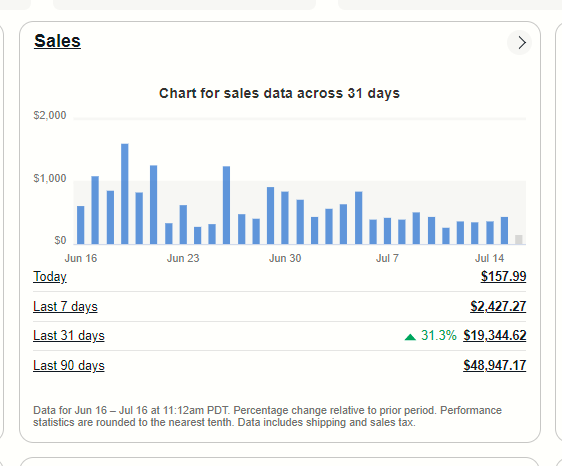Click the Jun 30 axis label
The width and height of the screenshot is (562, 466).
coord(285,258)
